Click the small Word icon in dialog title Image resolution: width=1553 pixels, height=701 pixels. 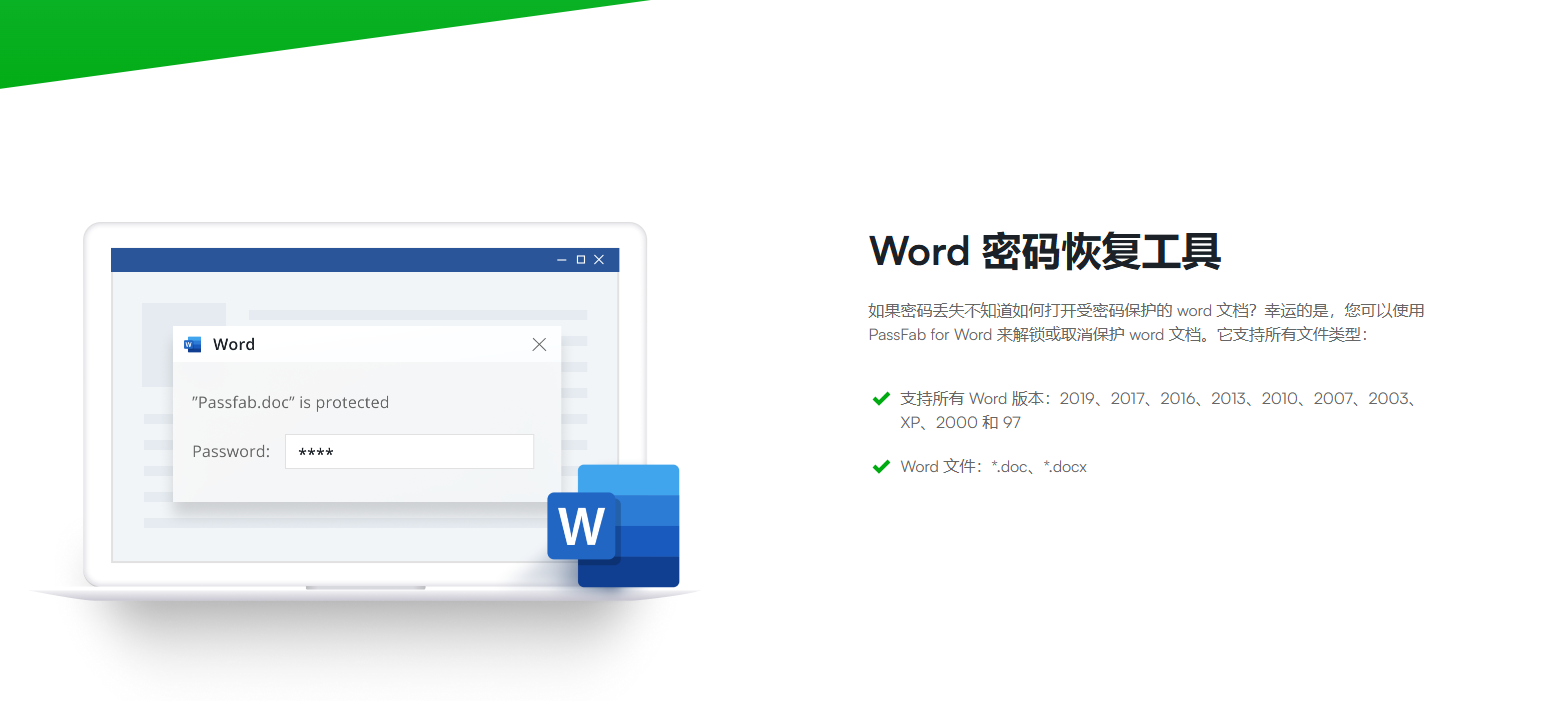[193, 344]
